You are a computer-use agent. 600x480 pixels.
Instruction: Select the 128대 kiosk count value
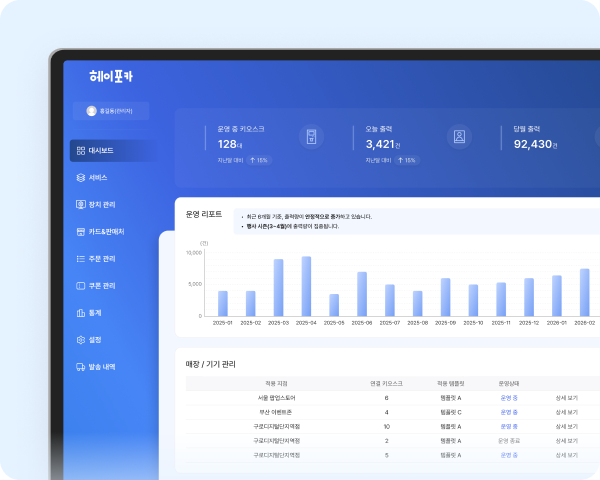click(x=230, y=144)
